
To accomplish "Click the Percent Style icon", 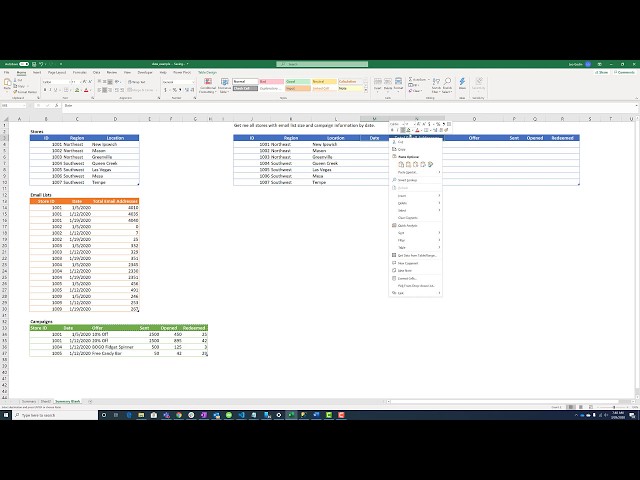I will (174, 90).
